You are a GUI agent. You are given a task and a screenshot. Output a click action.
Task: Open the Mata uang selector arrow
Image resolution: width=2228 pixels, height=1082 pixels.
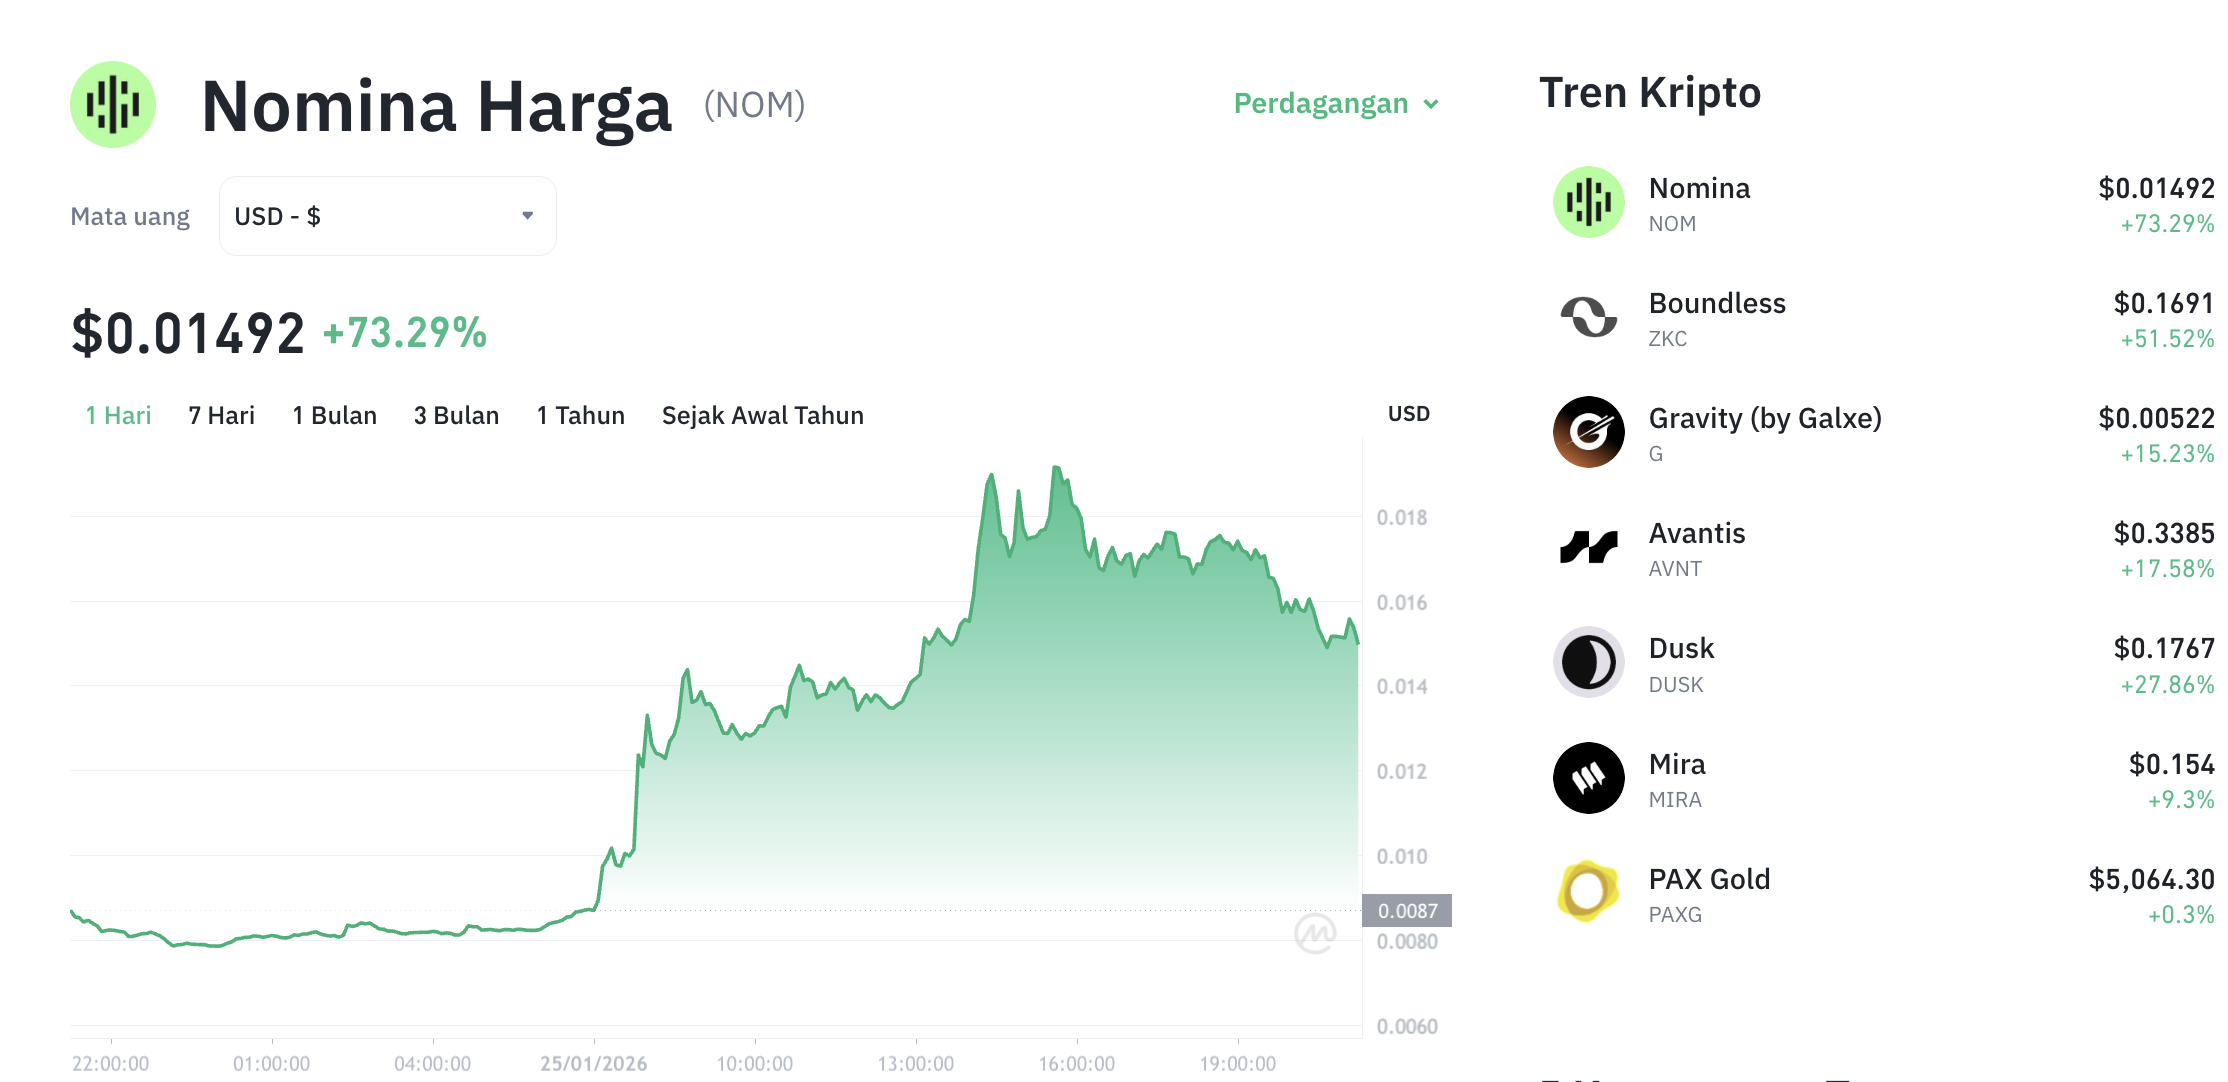[x=527, y=215]
